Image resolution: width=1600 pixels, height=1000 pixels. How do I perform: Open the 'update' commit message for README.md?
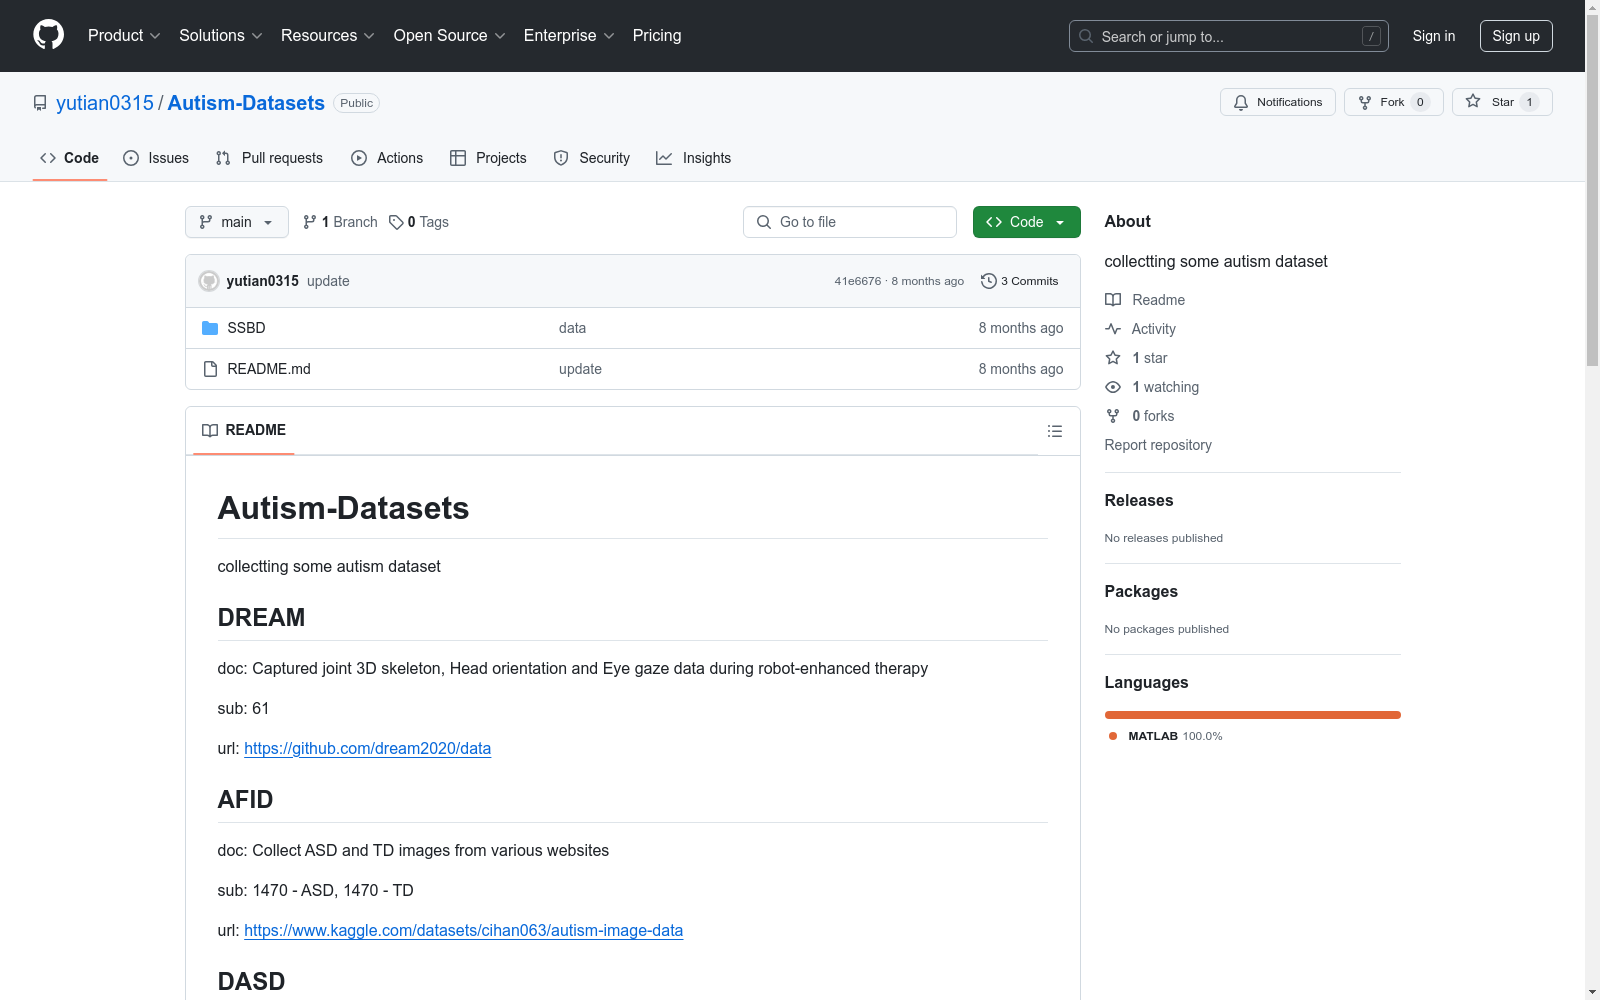click(x=580, y=369)
